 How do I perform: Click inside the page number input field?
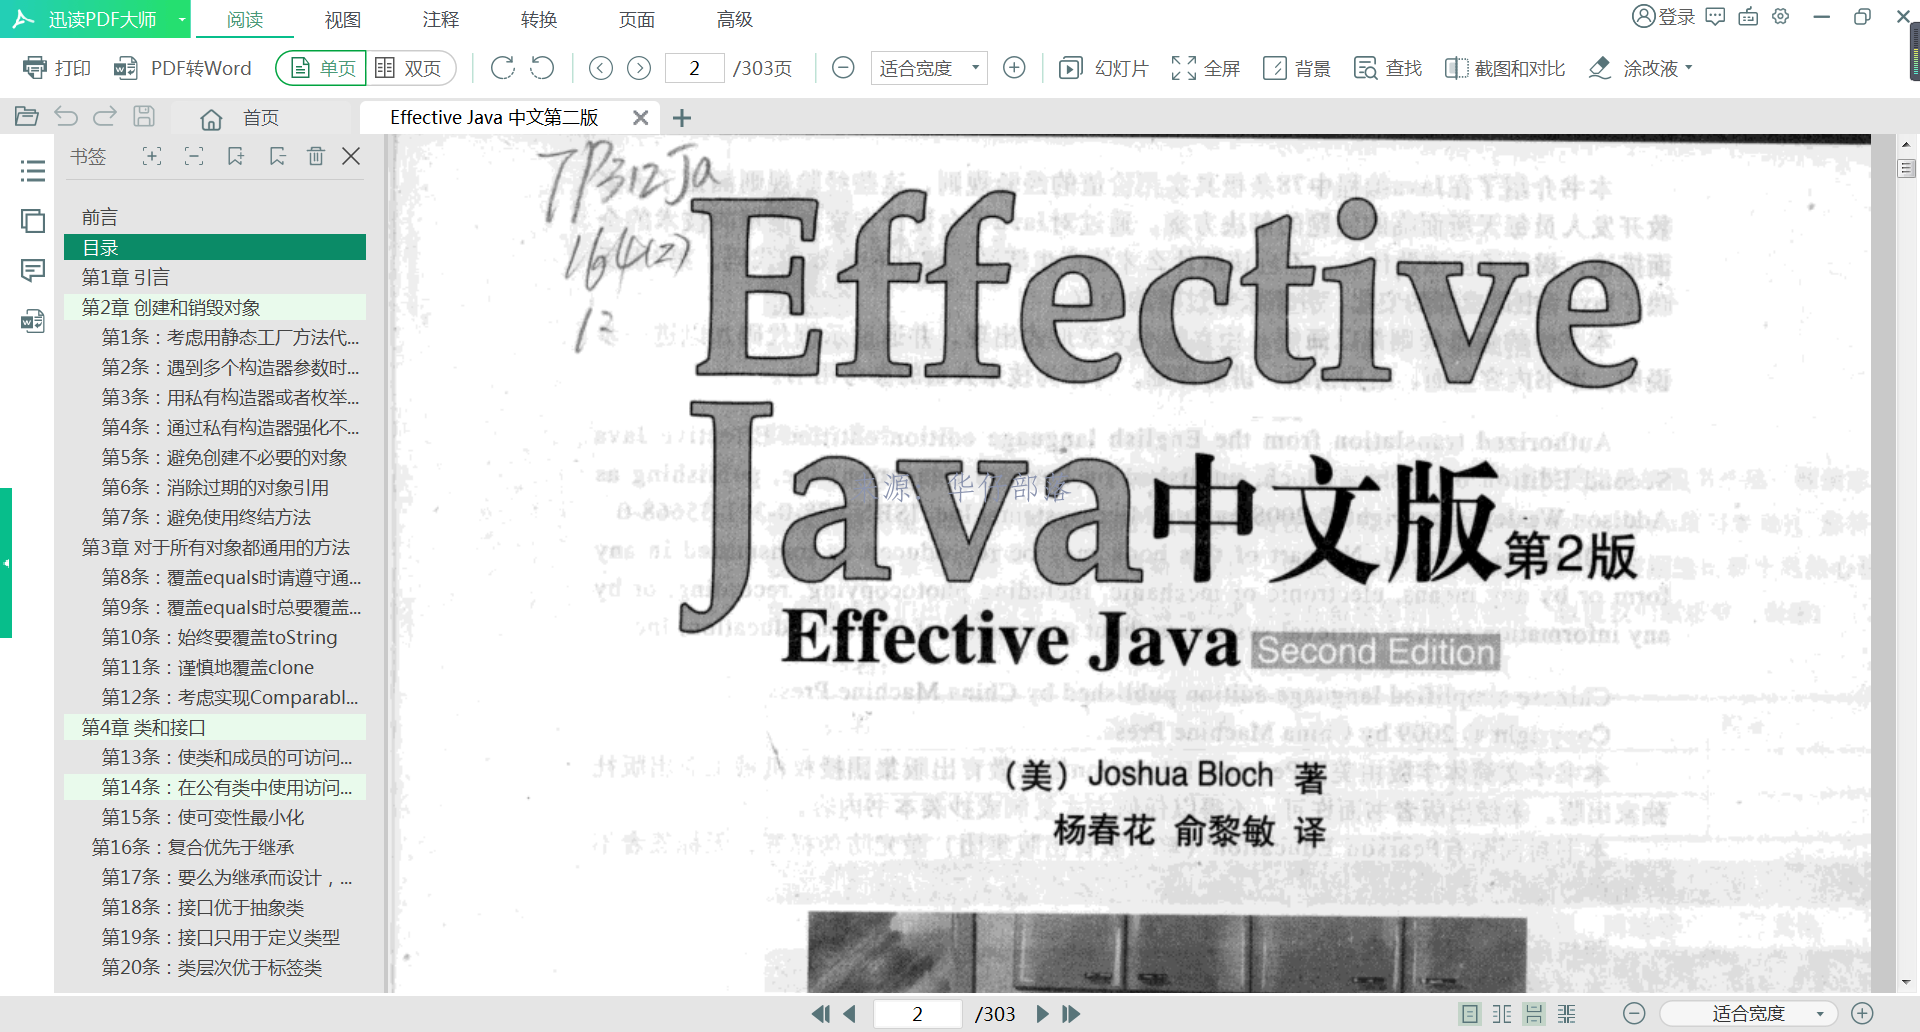pos(694,68)
